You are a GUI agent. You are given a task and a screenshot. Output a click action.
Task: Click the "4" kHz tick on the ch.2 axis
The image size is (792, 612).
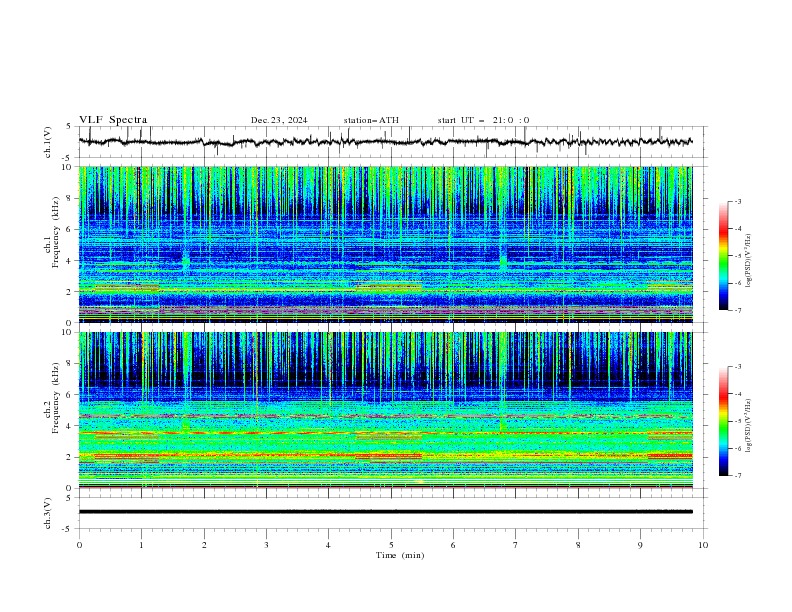(x=69, y=426)
